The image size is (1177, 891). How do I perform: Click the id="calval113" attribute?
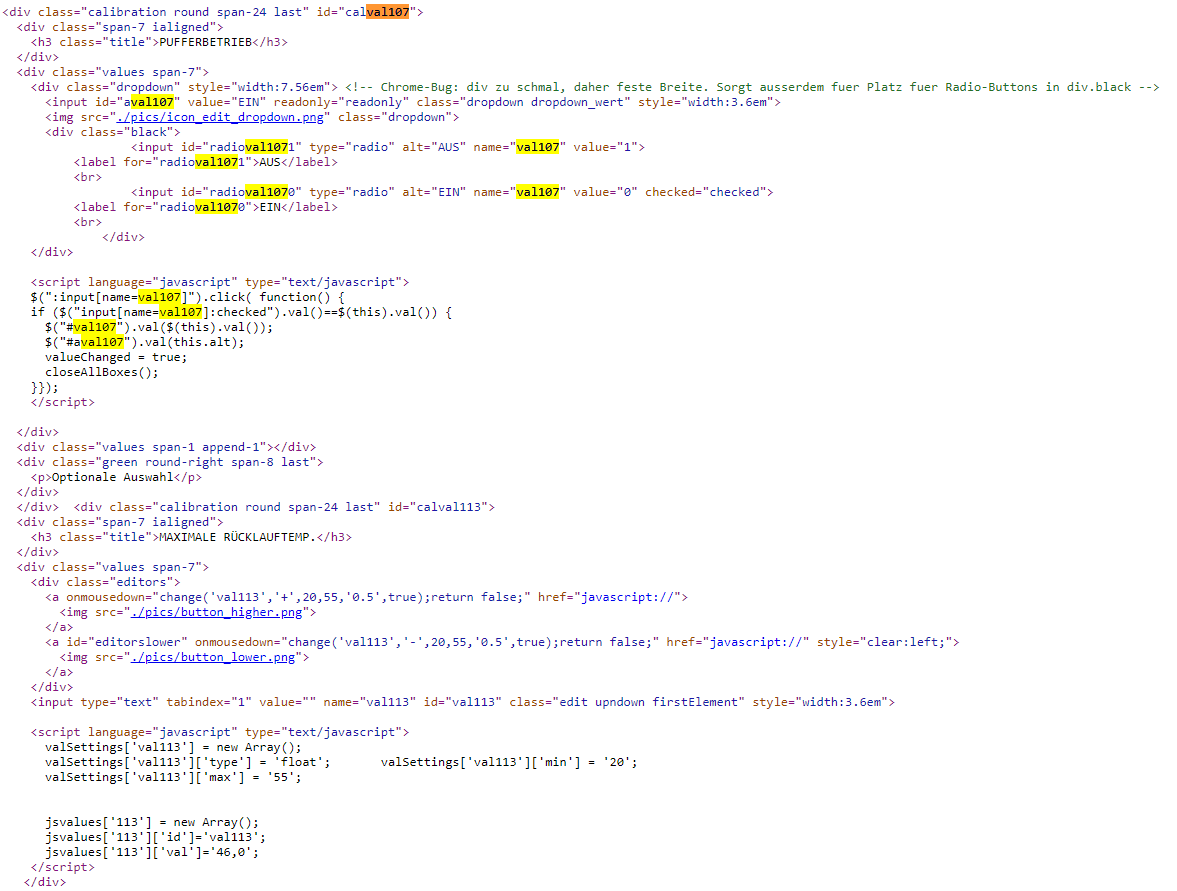(x=438, y=507)
